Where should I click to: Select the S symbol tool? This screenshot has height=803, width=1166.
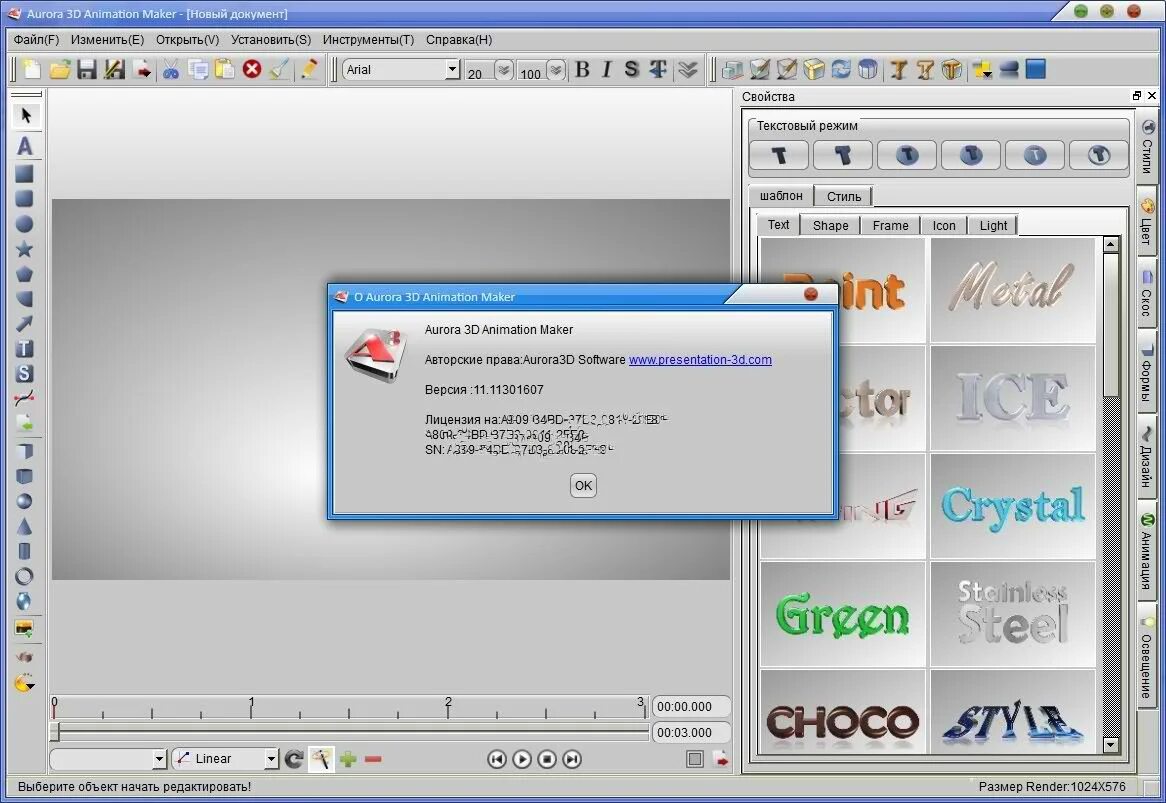click(x=24, y=373)
